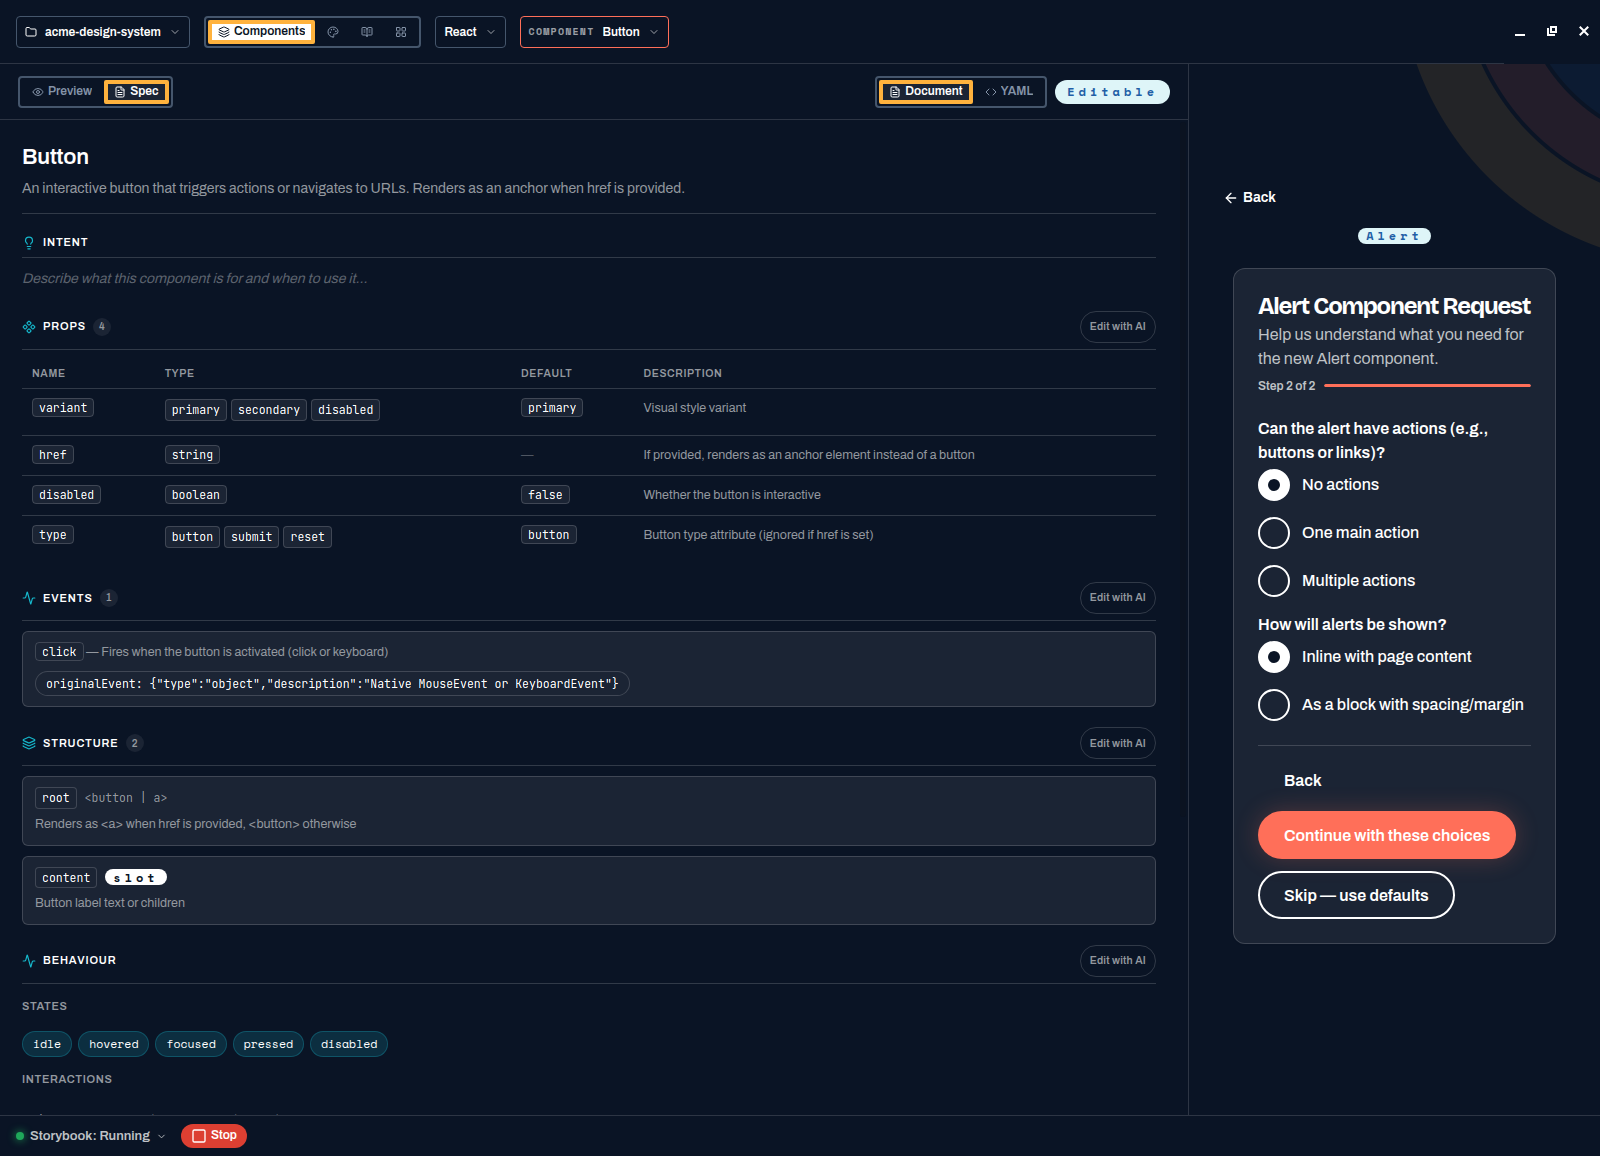Select the No actions radio option
1600x1156 pixels.
(x=1274, y=485)
